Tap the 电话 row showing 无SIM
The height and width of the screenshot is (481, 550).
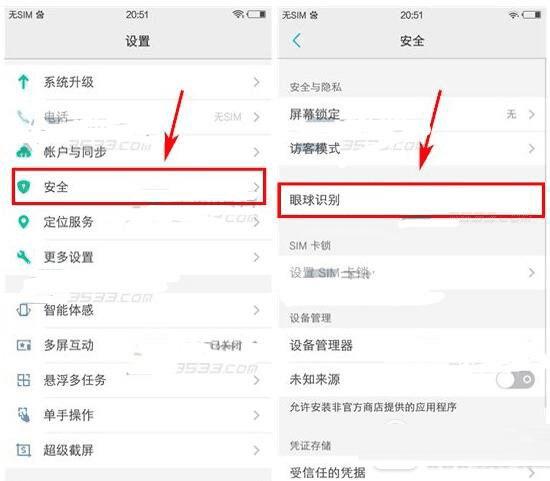tap(139, 117)
